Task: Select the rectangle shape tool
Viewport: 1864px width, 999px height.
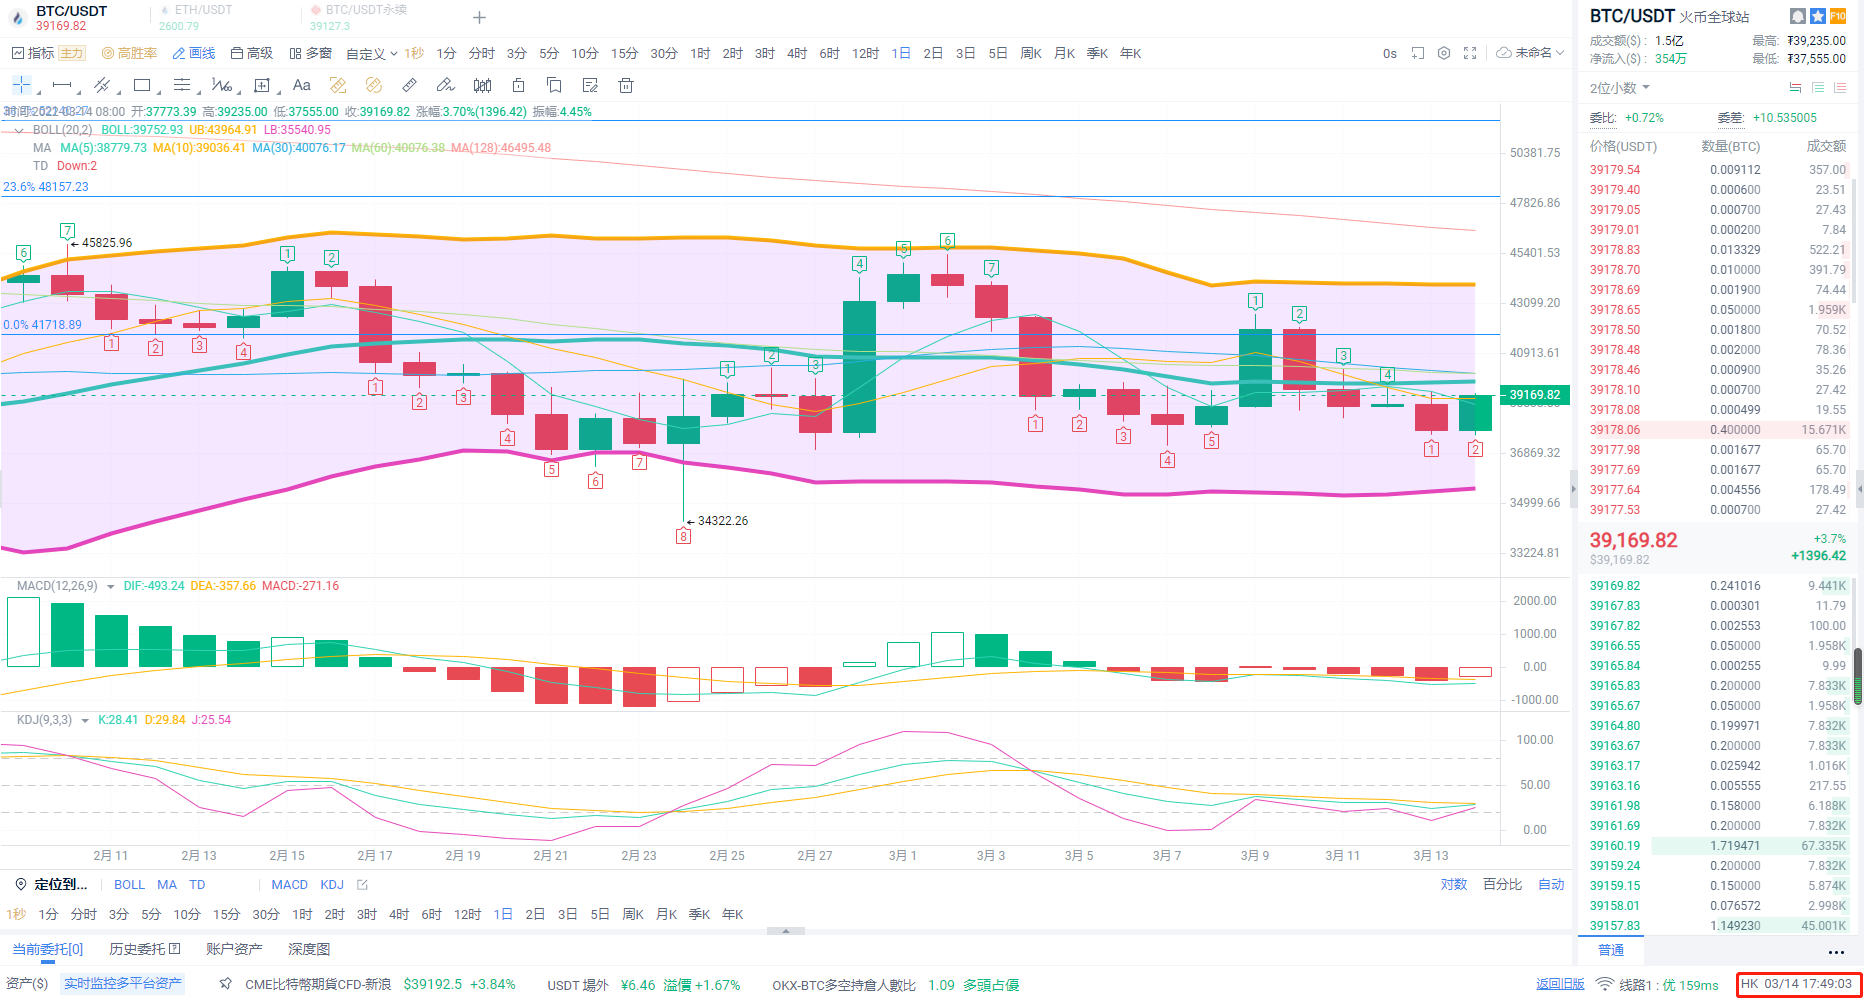Action: pos(142,85)
